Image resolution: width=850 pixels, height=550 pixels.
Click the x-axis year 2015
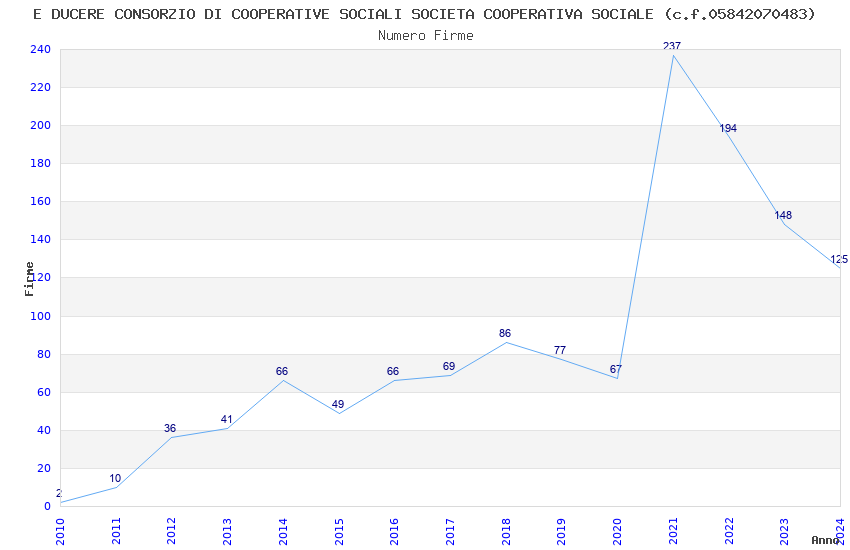point(339,531)
